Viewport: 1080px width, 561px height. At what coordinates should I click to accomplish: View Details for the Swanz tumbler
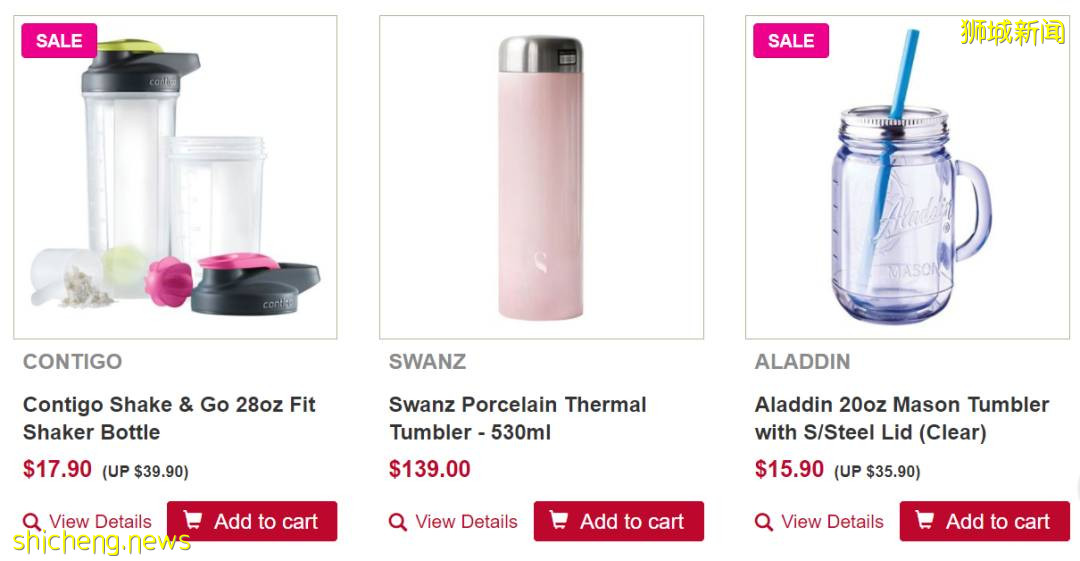click(466, 522)
